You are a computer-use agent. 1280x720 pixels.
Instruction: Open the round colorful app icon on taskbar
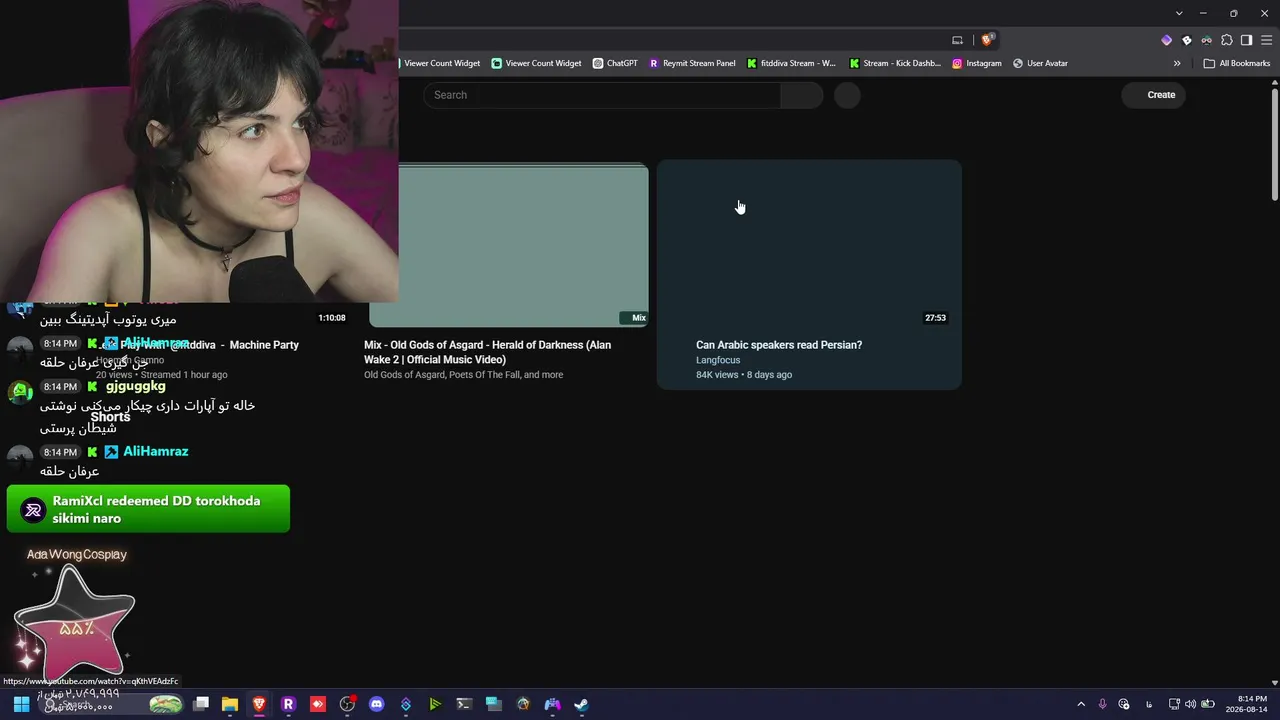[523, 704]
